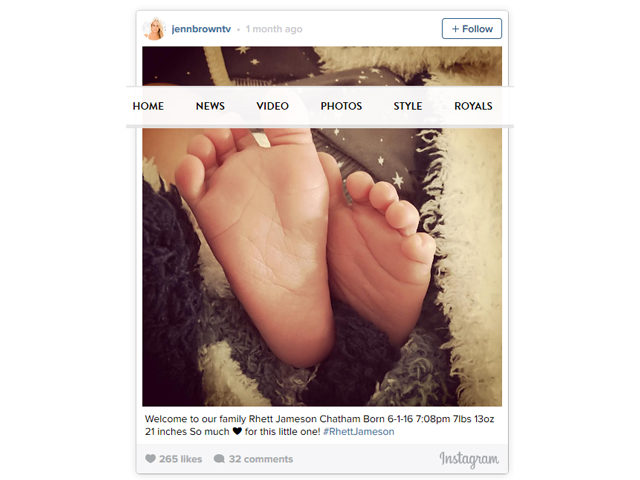
Task: Click the + Follow button
Action: click(472, 29)
